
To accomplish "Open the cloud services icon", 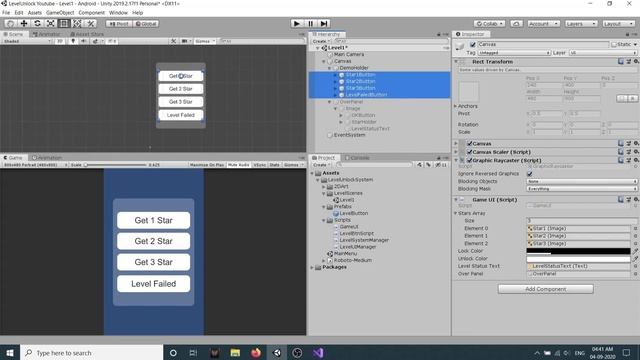I will tap(516, 24).
